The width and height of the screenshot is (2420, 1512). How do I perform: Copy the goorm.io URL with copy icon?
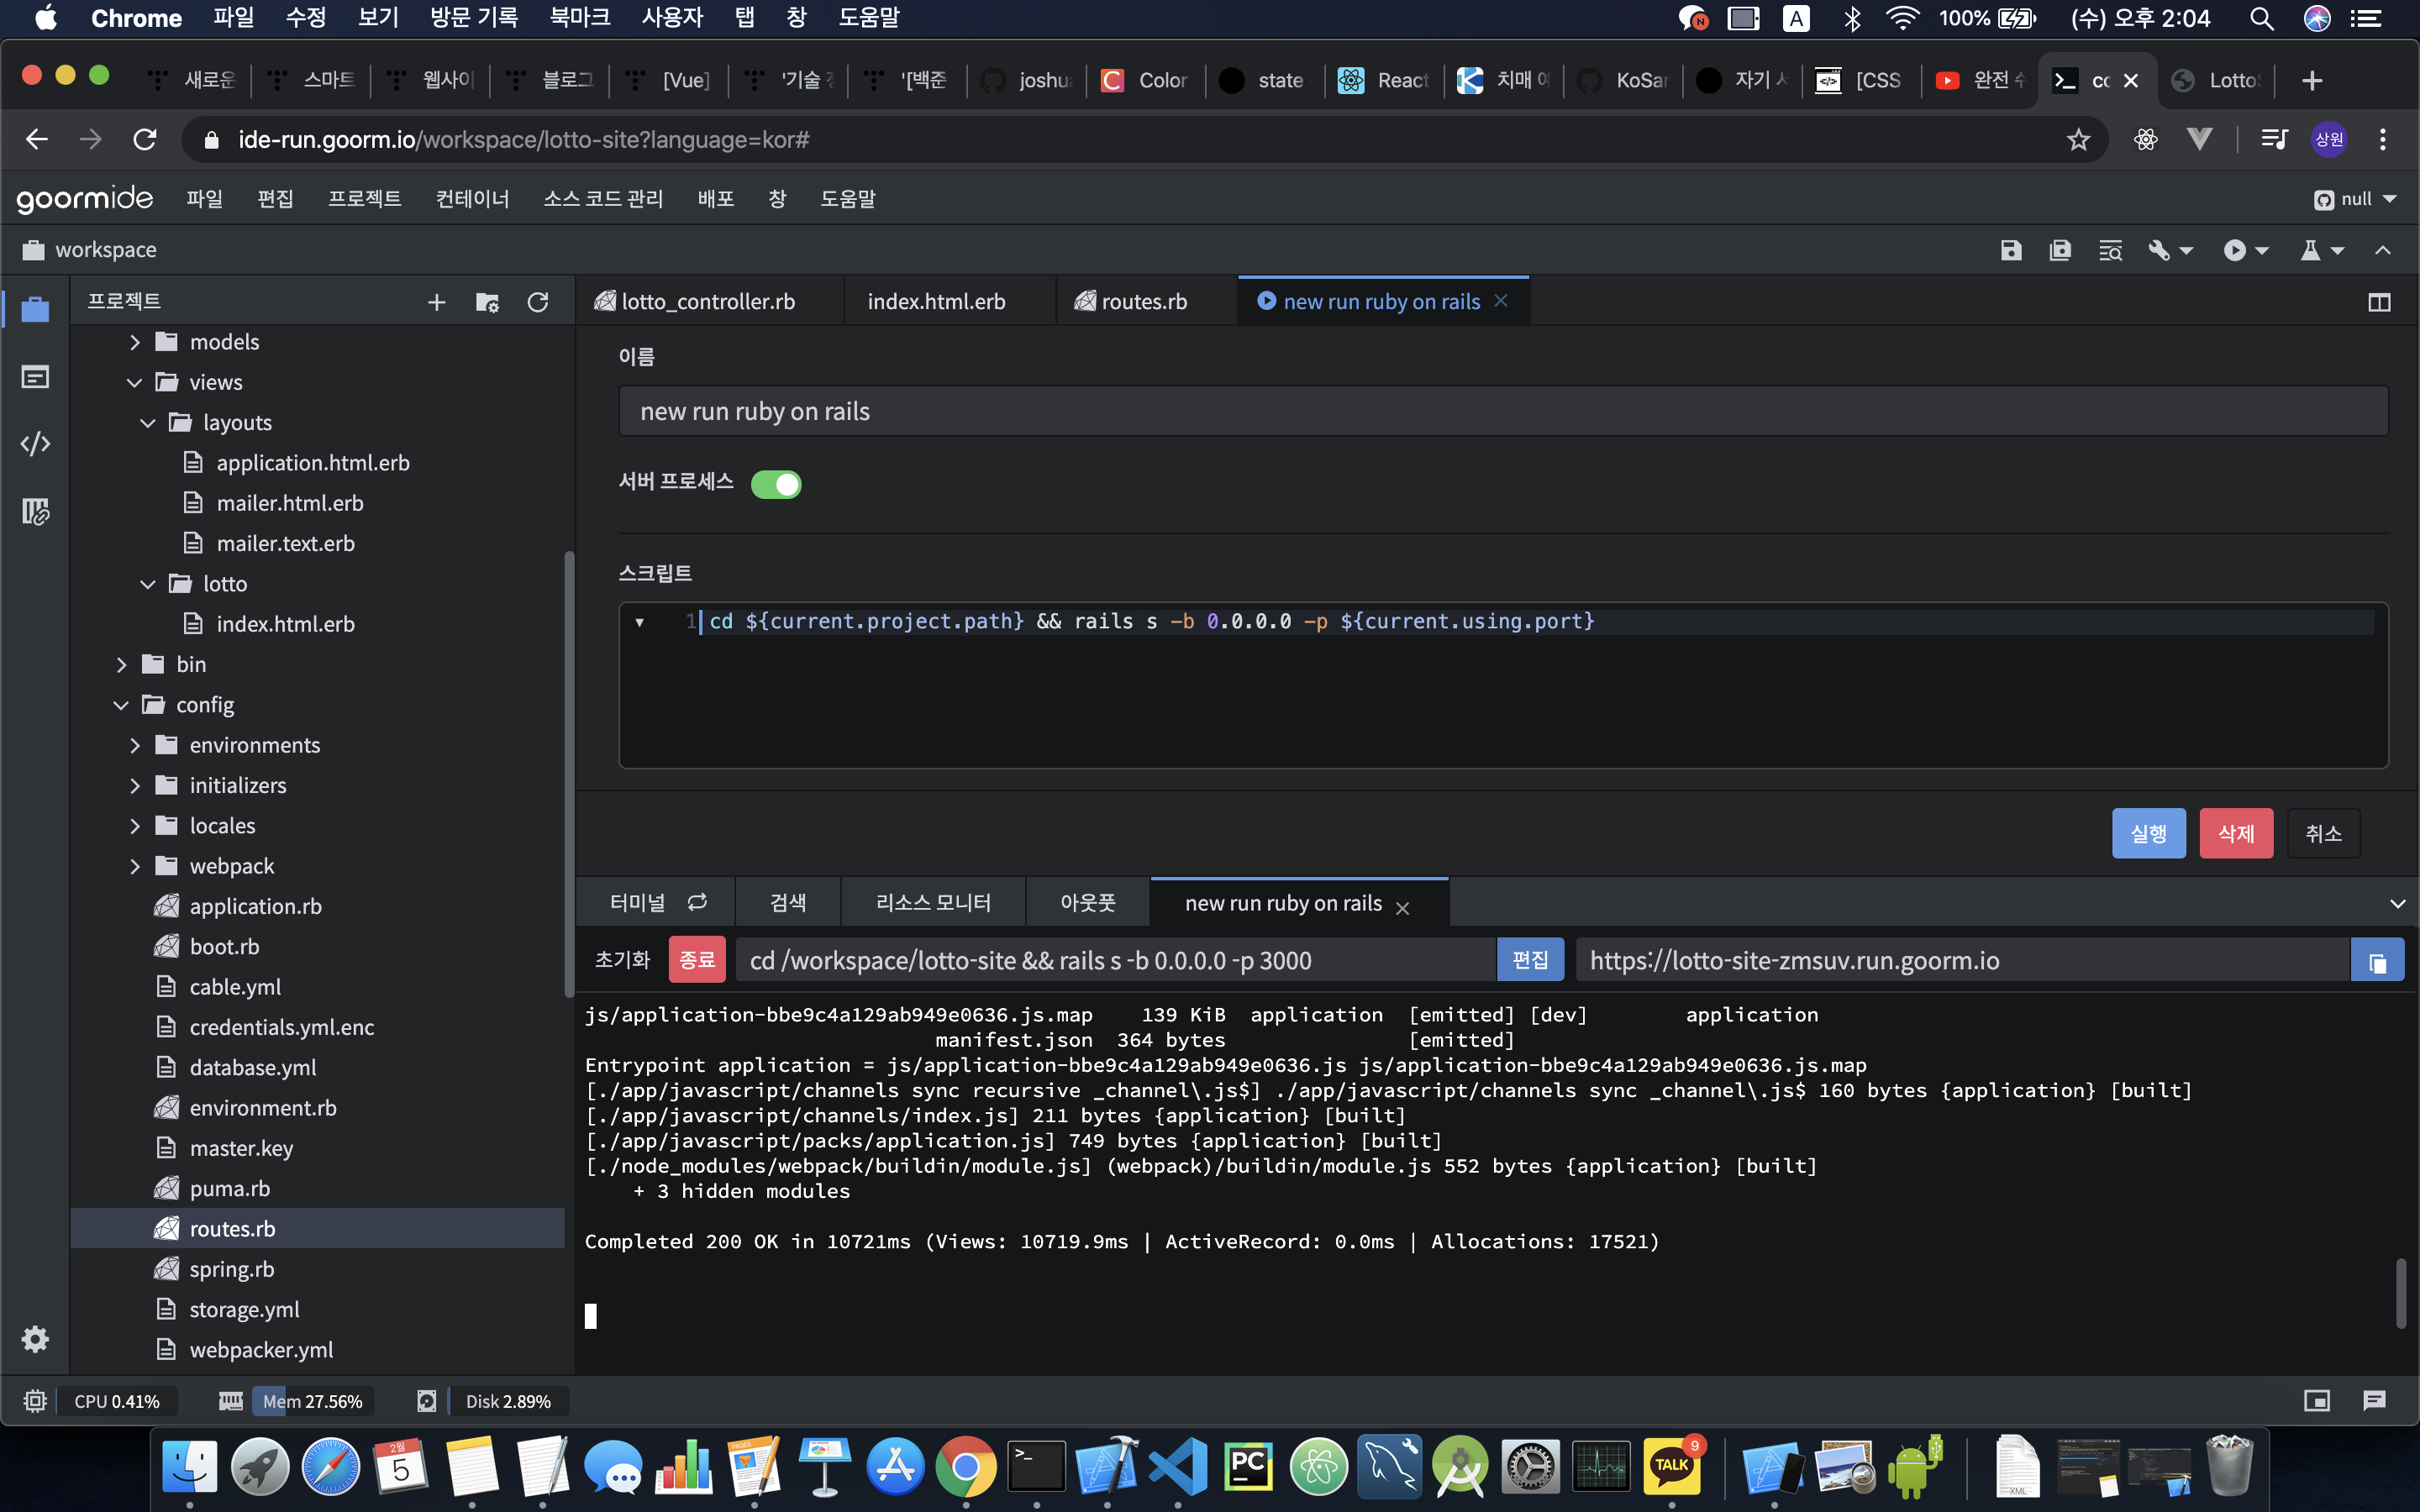(x=2376, y=961)
